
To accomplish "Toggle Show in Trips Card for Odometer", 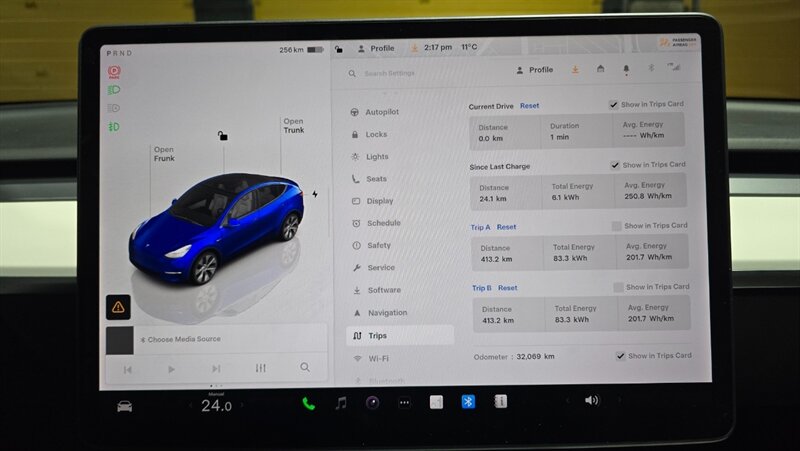I will coord(620,356).
